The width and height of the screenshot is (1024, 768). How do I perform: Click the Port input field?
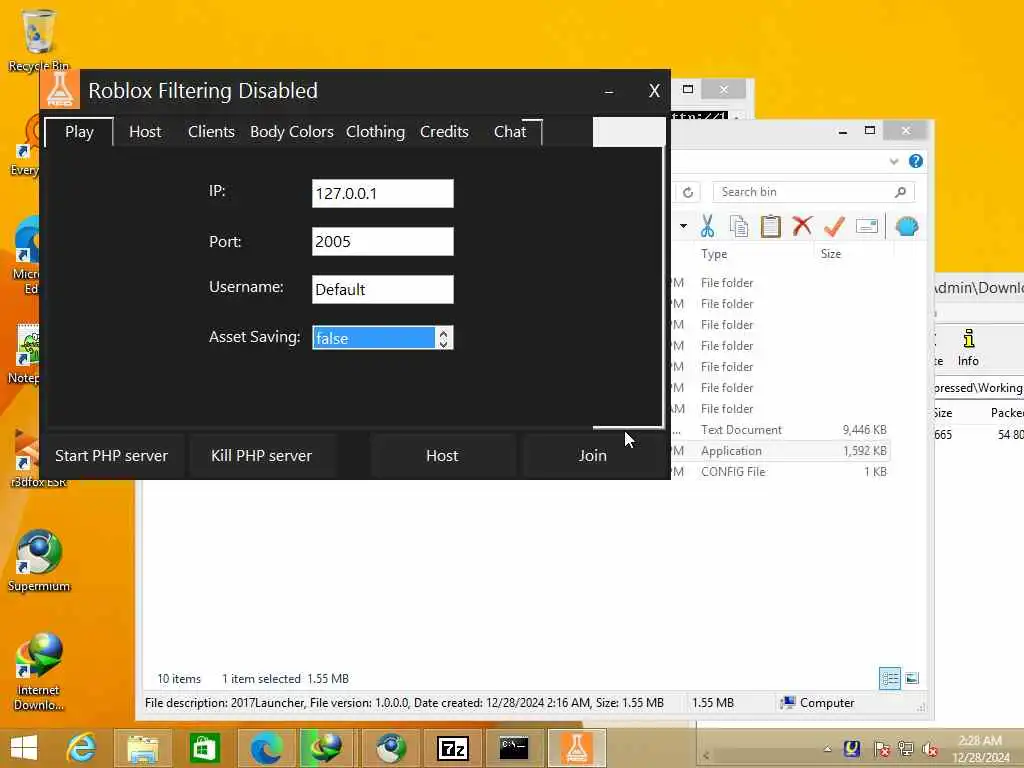click(383, 242)
